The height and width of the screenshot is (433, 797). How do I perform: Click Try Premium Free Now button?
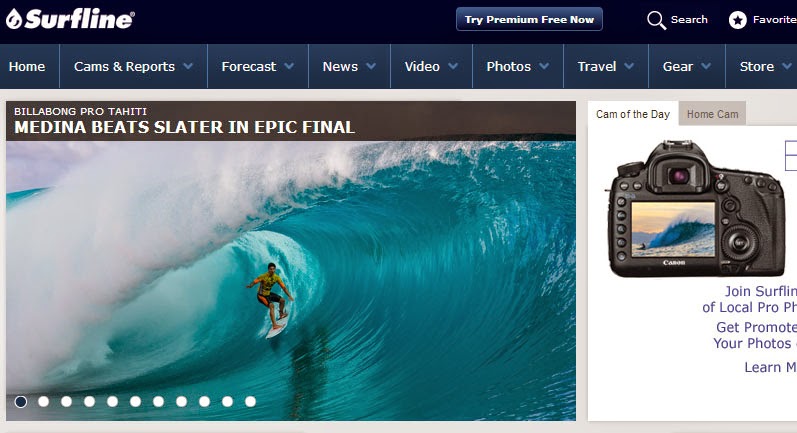(529, 19)
